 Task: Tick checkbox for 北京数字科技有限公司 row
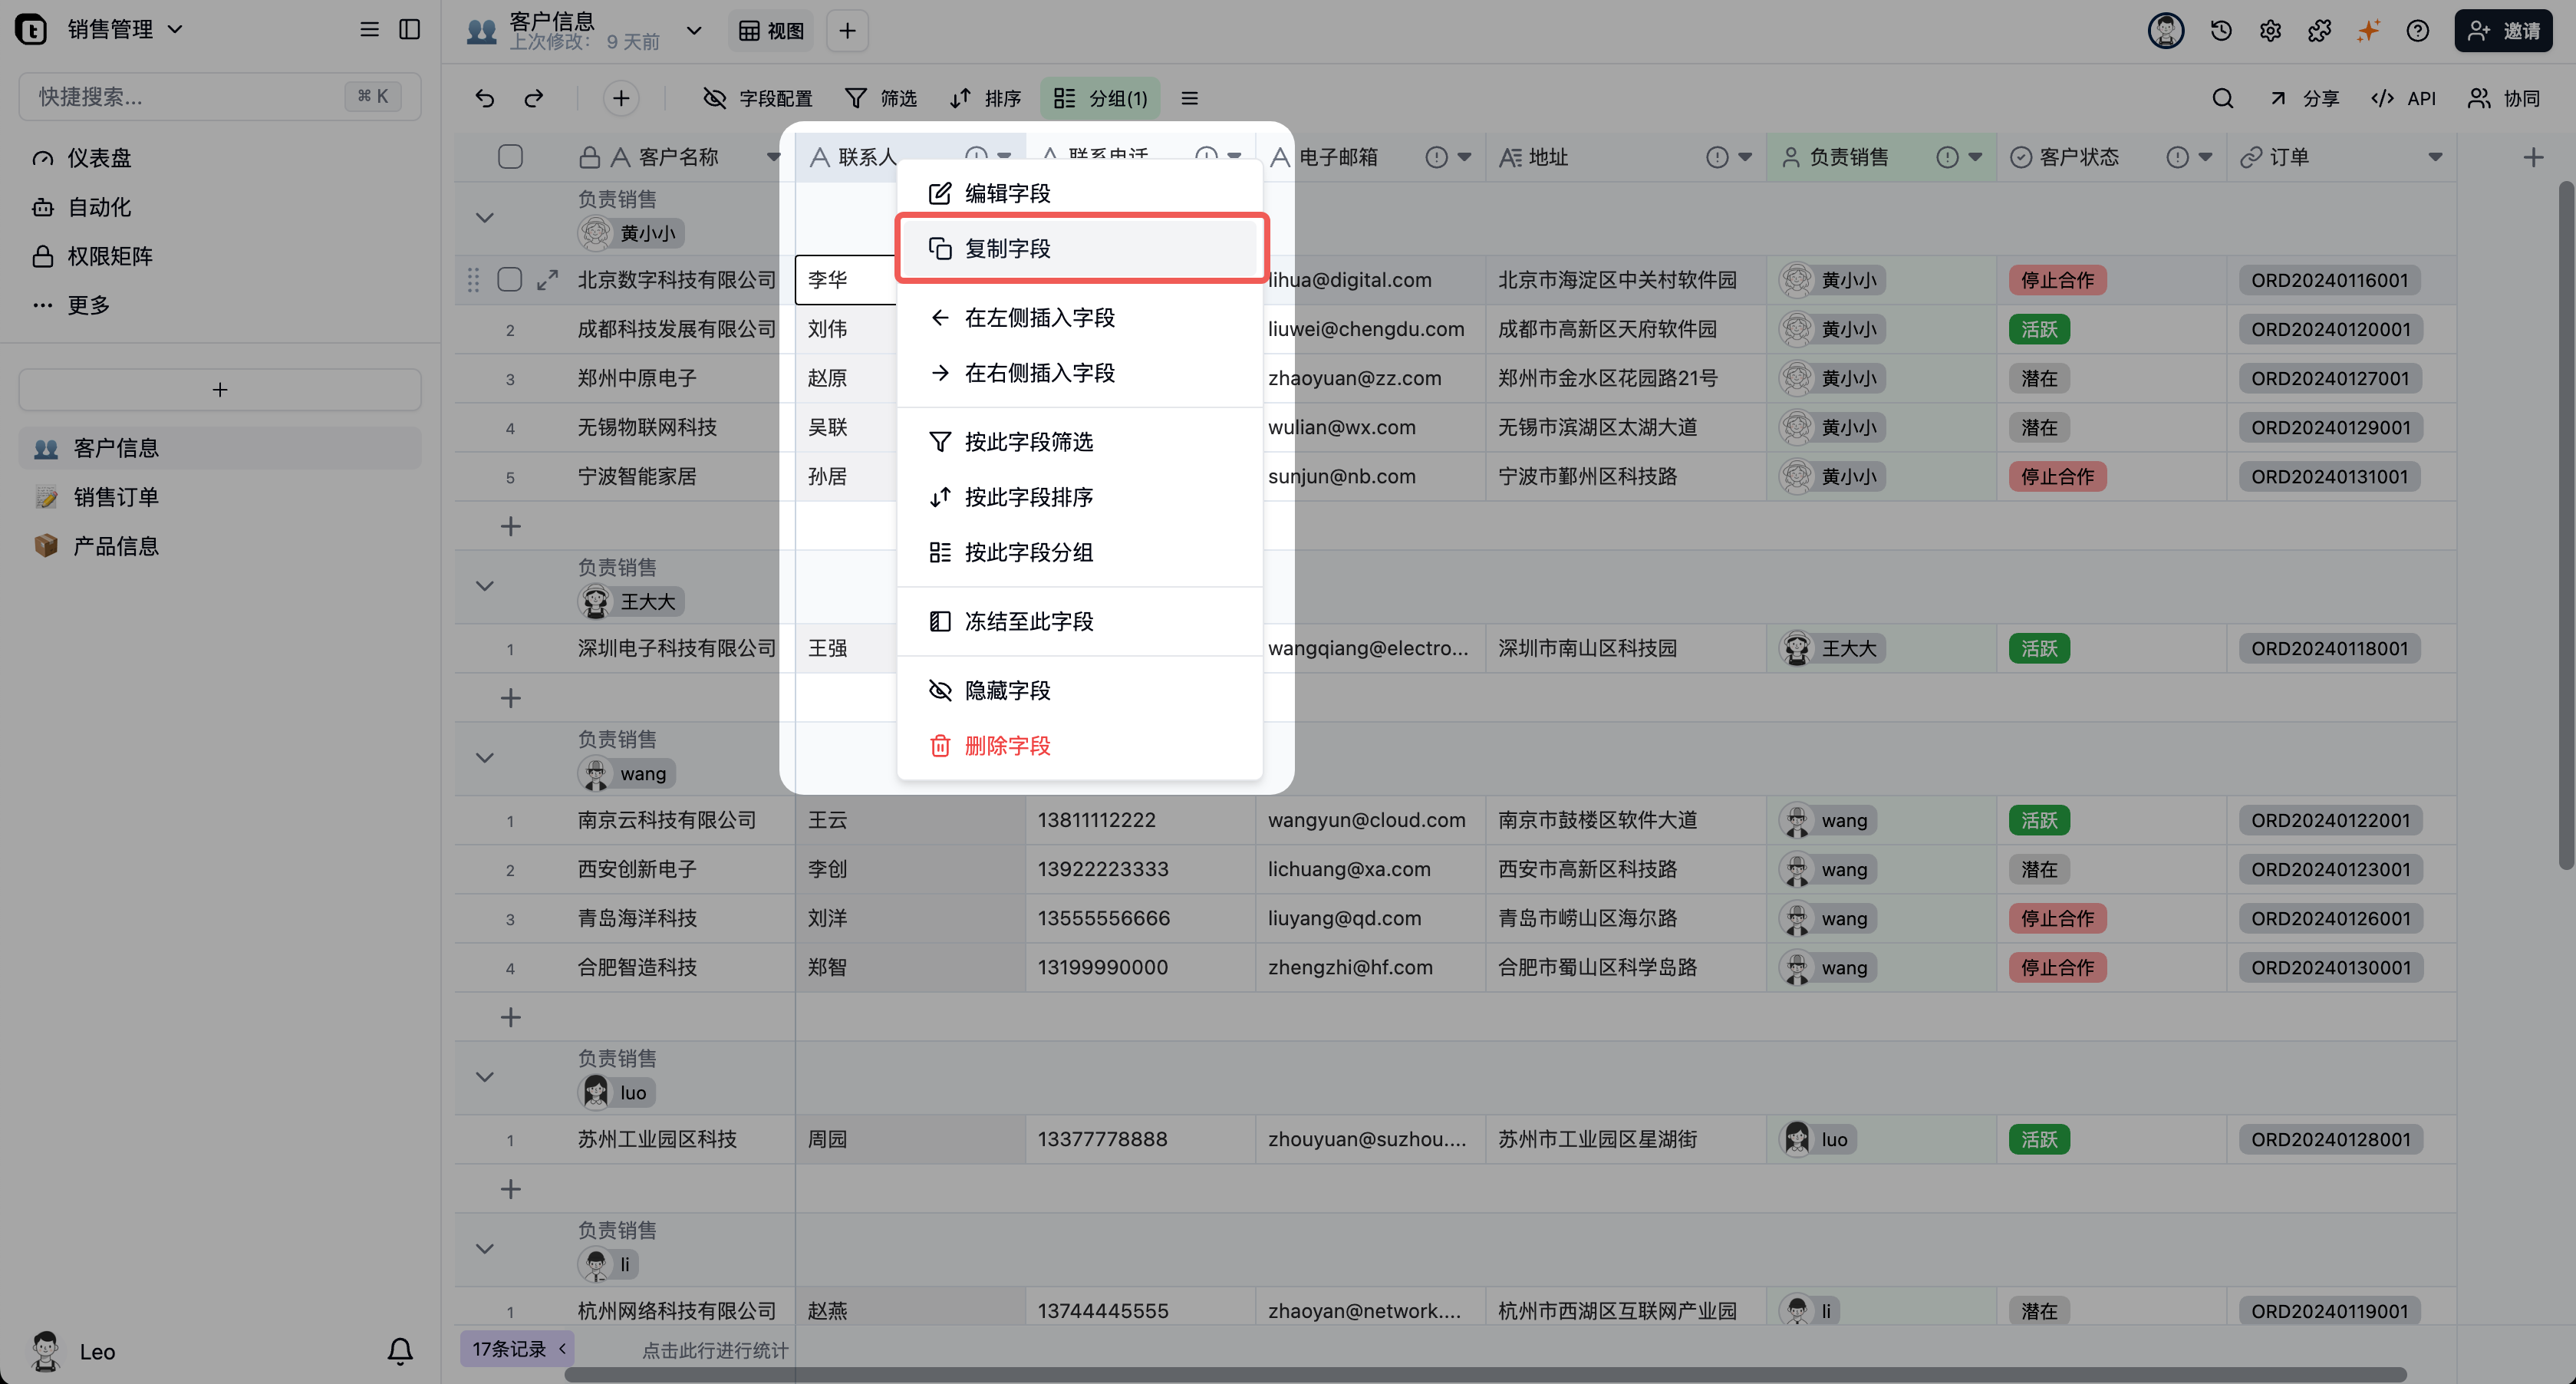click(510, 279)
